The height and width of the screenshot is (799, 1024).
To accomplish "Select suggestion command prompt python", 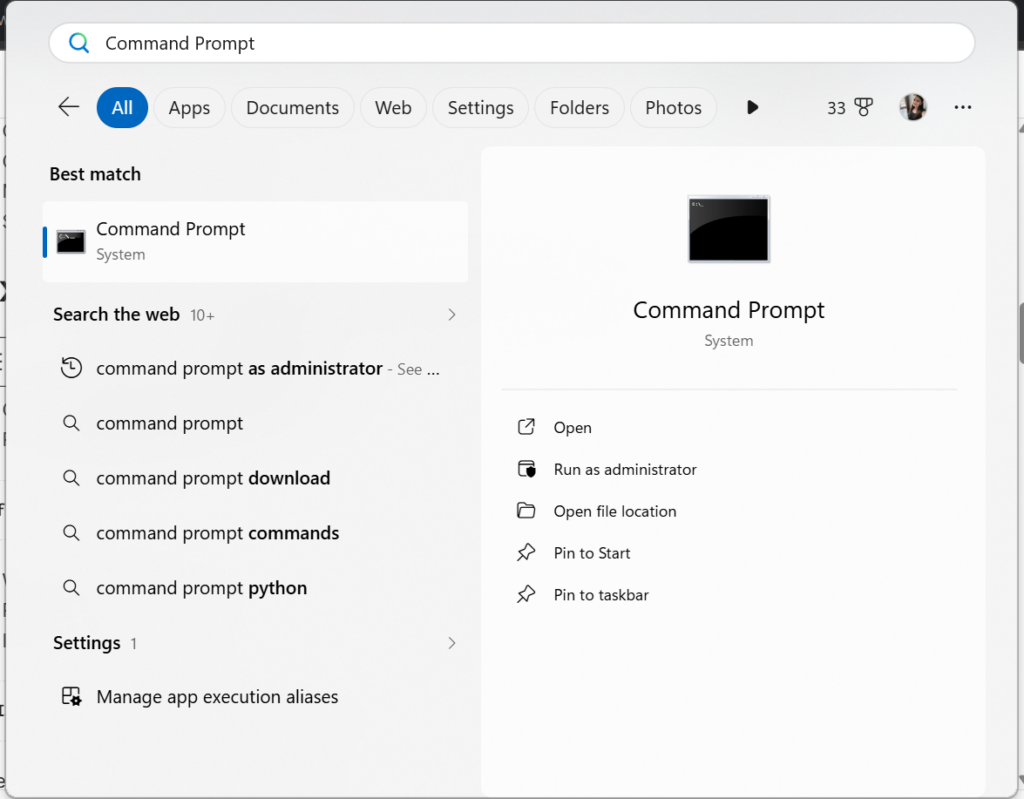I will [255, 587].
